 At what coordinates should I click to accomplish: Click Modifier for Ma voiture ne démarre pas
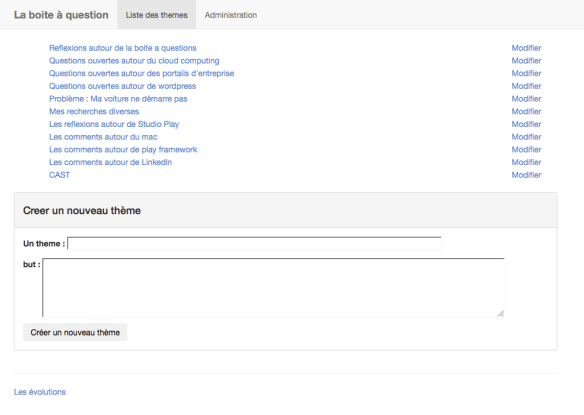pyautogui.click(x=526, y=99)
